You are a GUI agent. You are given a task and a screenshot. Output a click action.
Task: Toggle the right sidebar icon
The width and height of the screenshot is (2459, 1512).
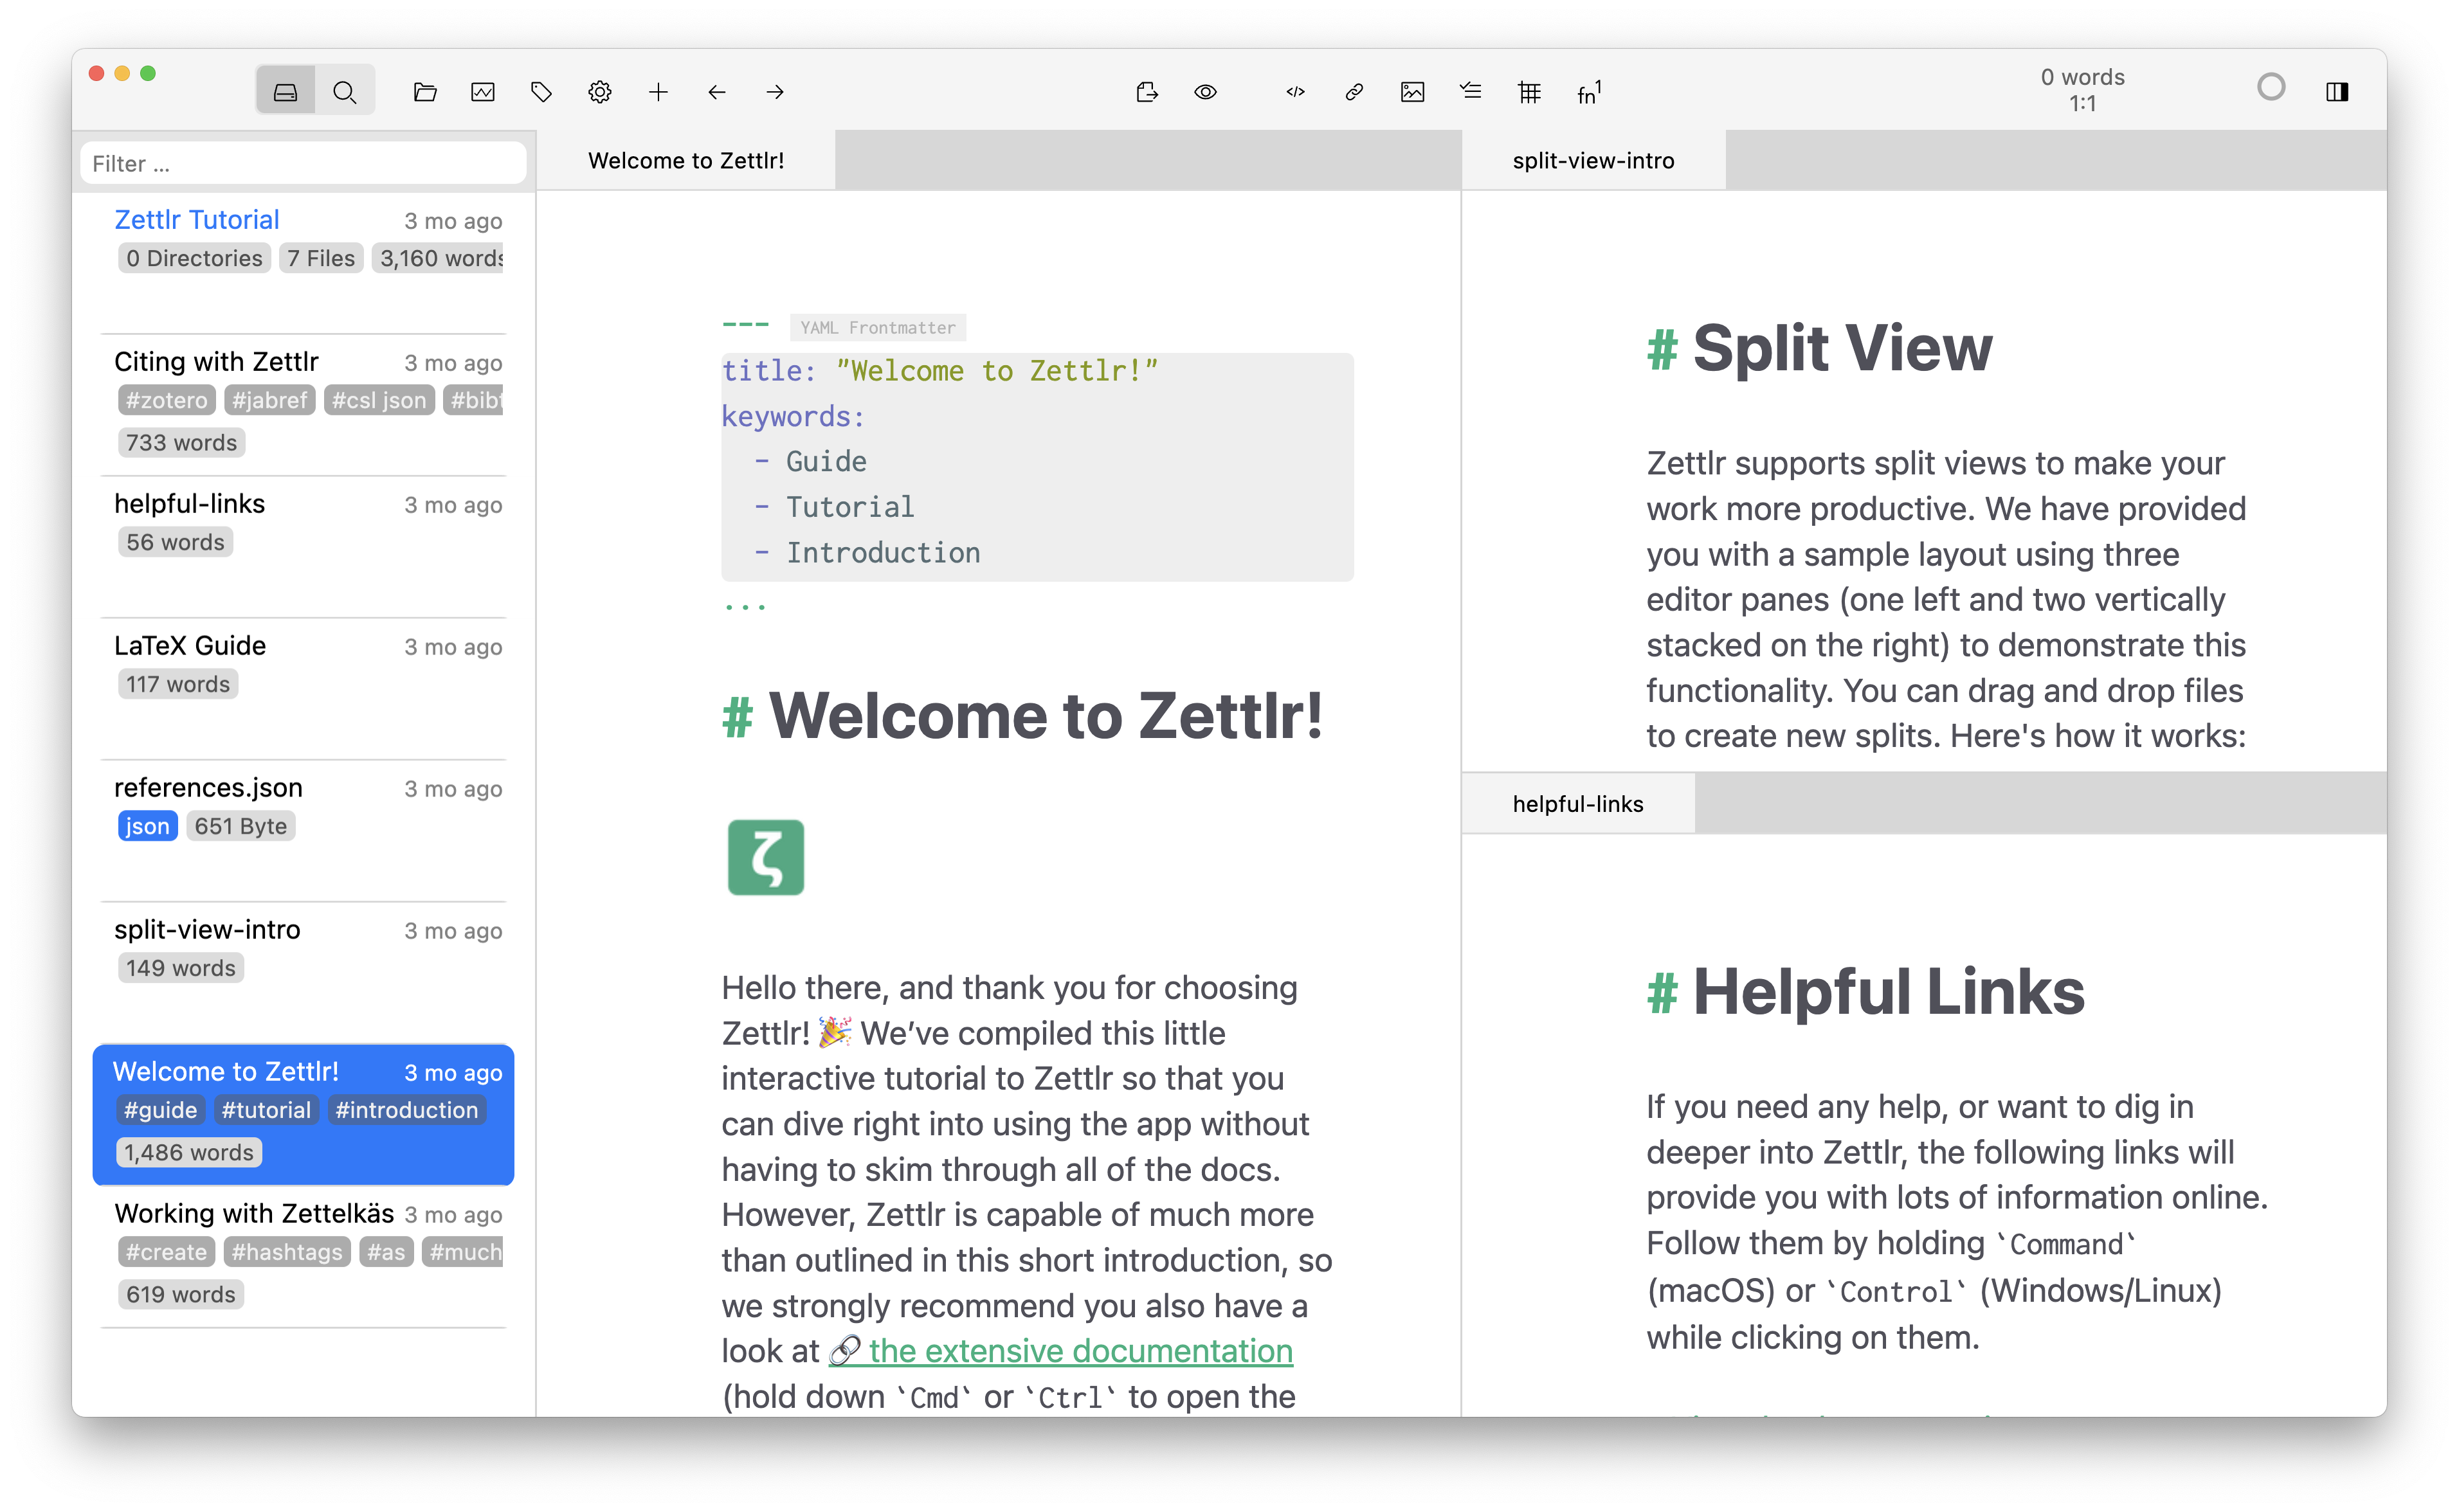point(2337,92)
